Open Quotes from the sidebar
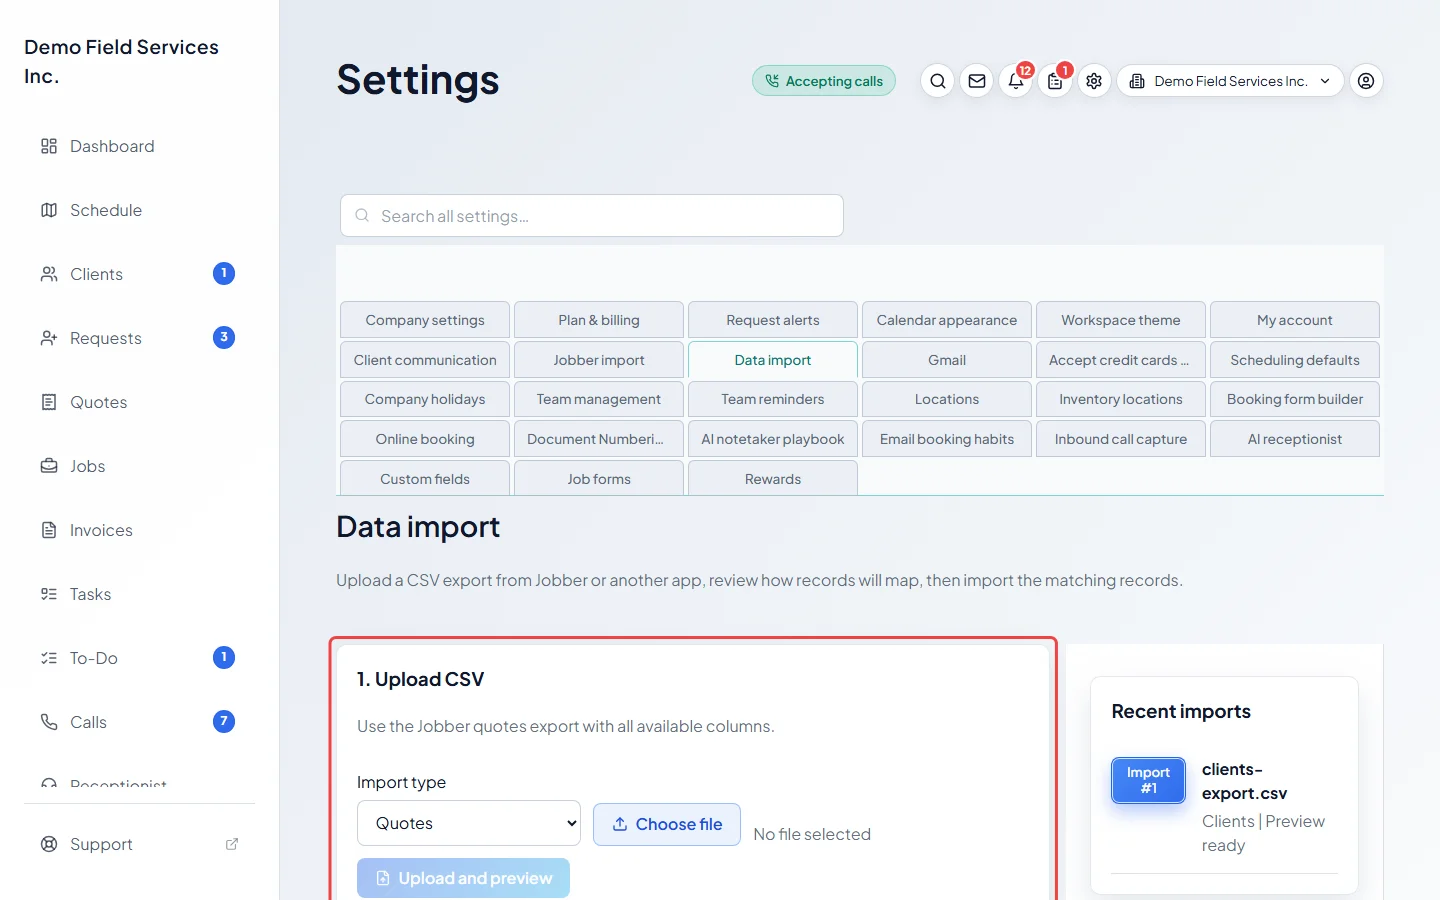This screenshot has width=1440, height=900. 139,402
